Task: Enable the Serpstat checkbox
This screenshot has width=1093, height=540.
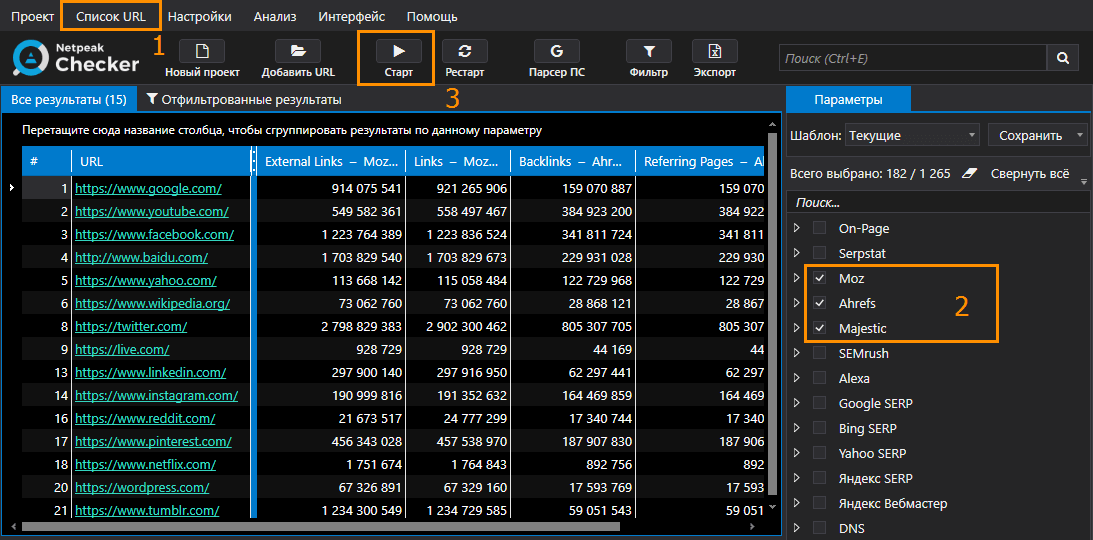Action: (x=820, y=253)
